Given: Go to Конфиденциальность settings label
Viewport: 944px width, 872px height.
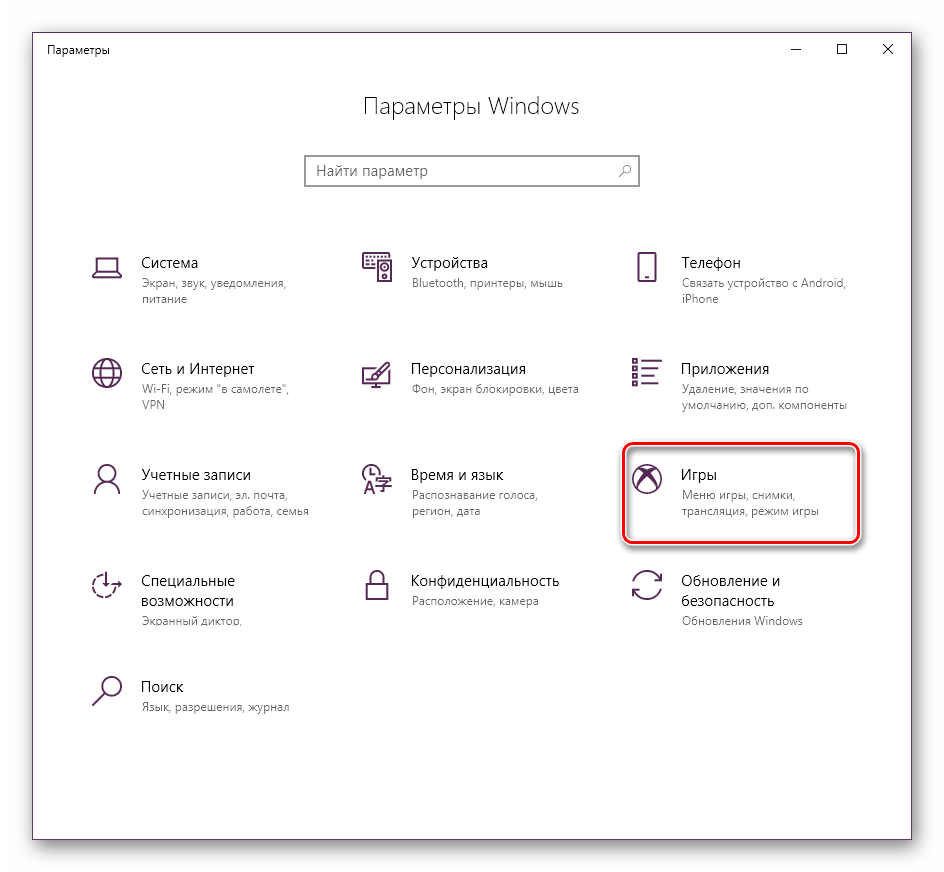Looking at the screenshot, I should pyautogui.click(x=484, y=581).
